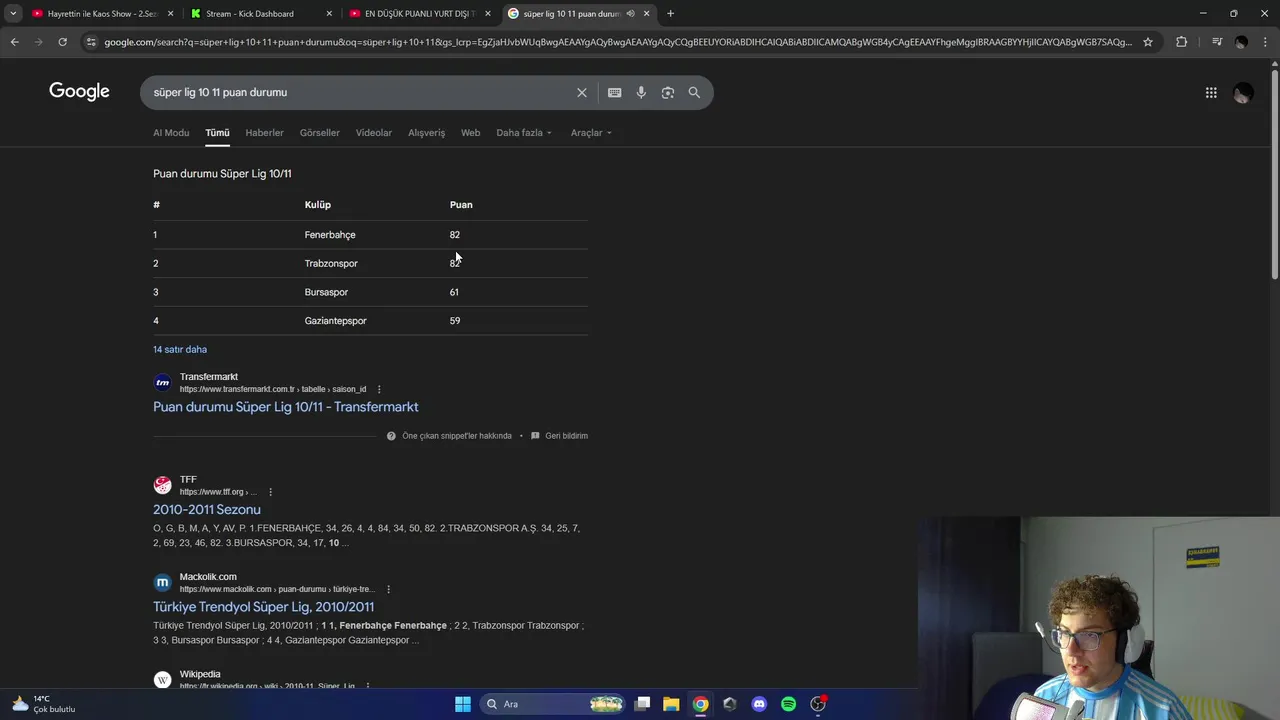Expand table with 14 satır daha

coord(180,349)
